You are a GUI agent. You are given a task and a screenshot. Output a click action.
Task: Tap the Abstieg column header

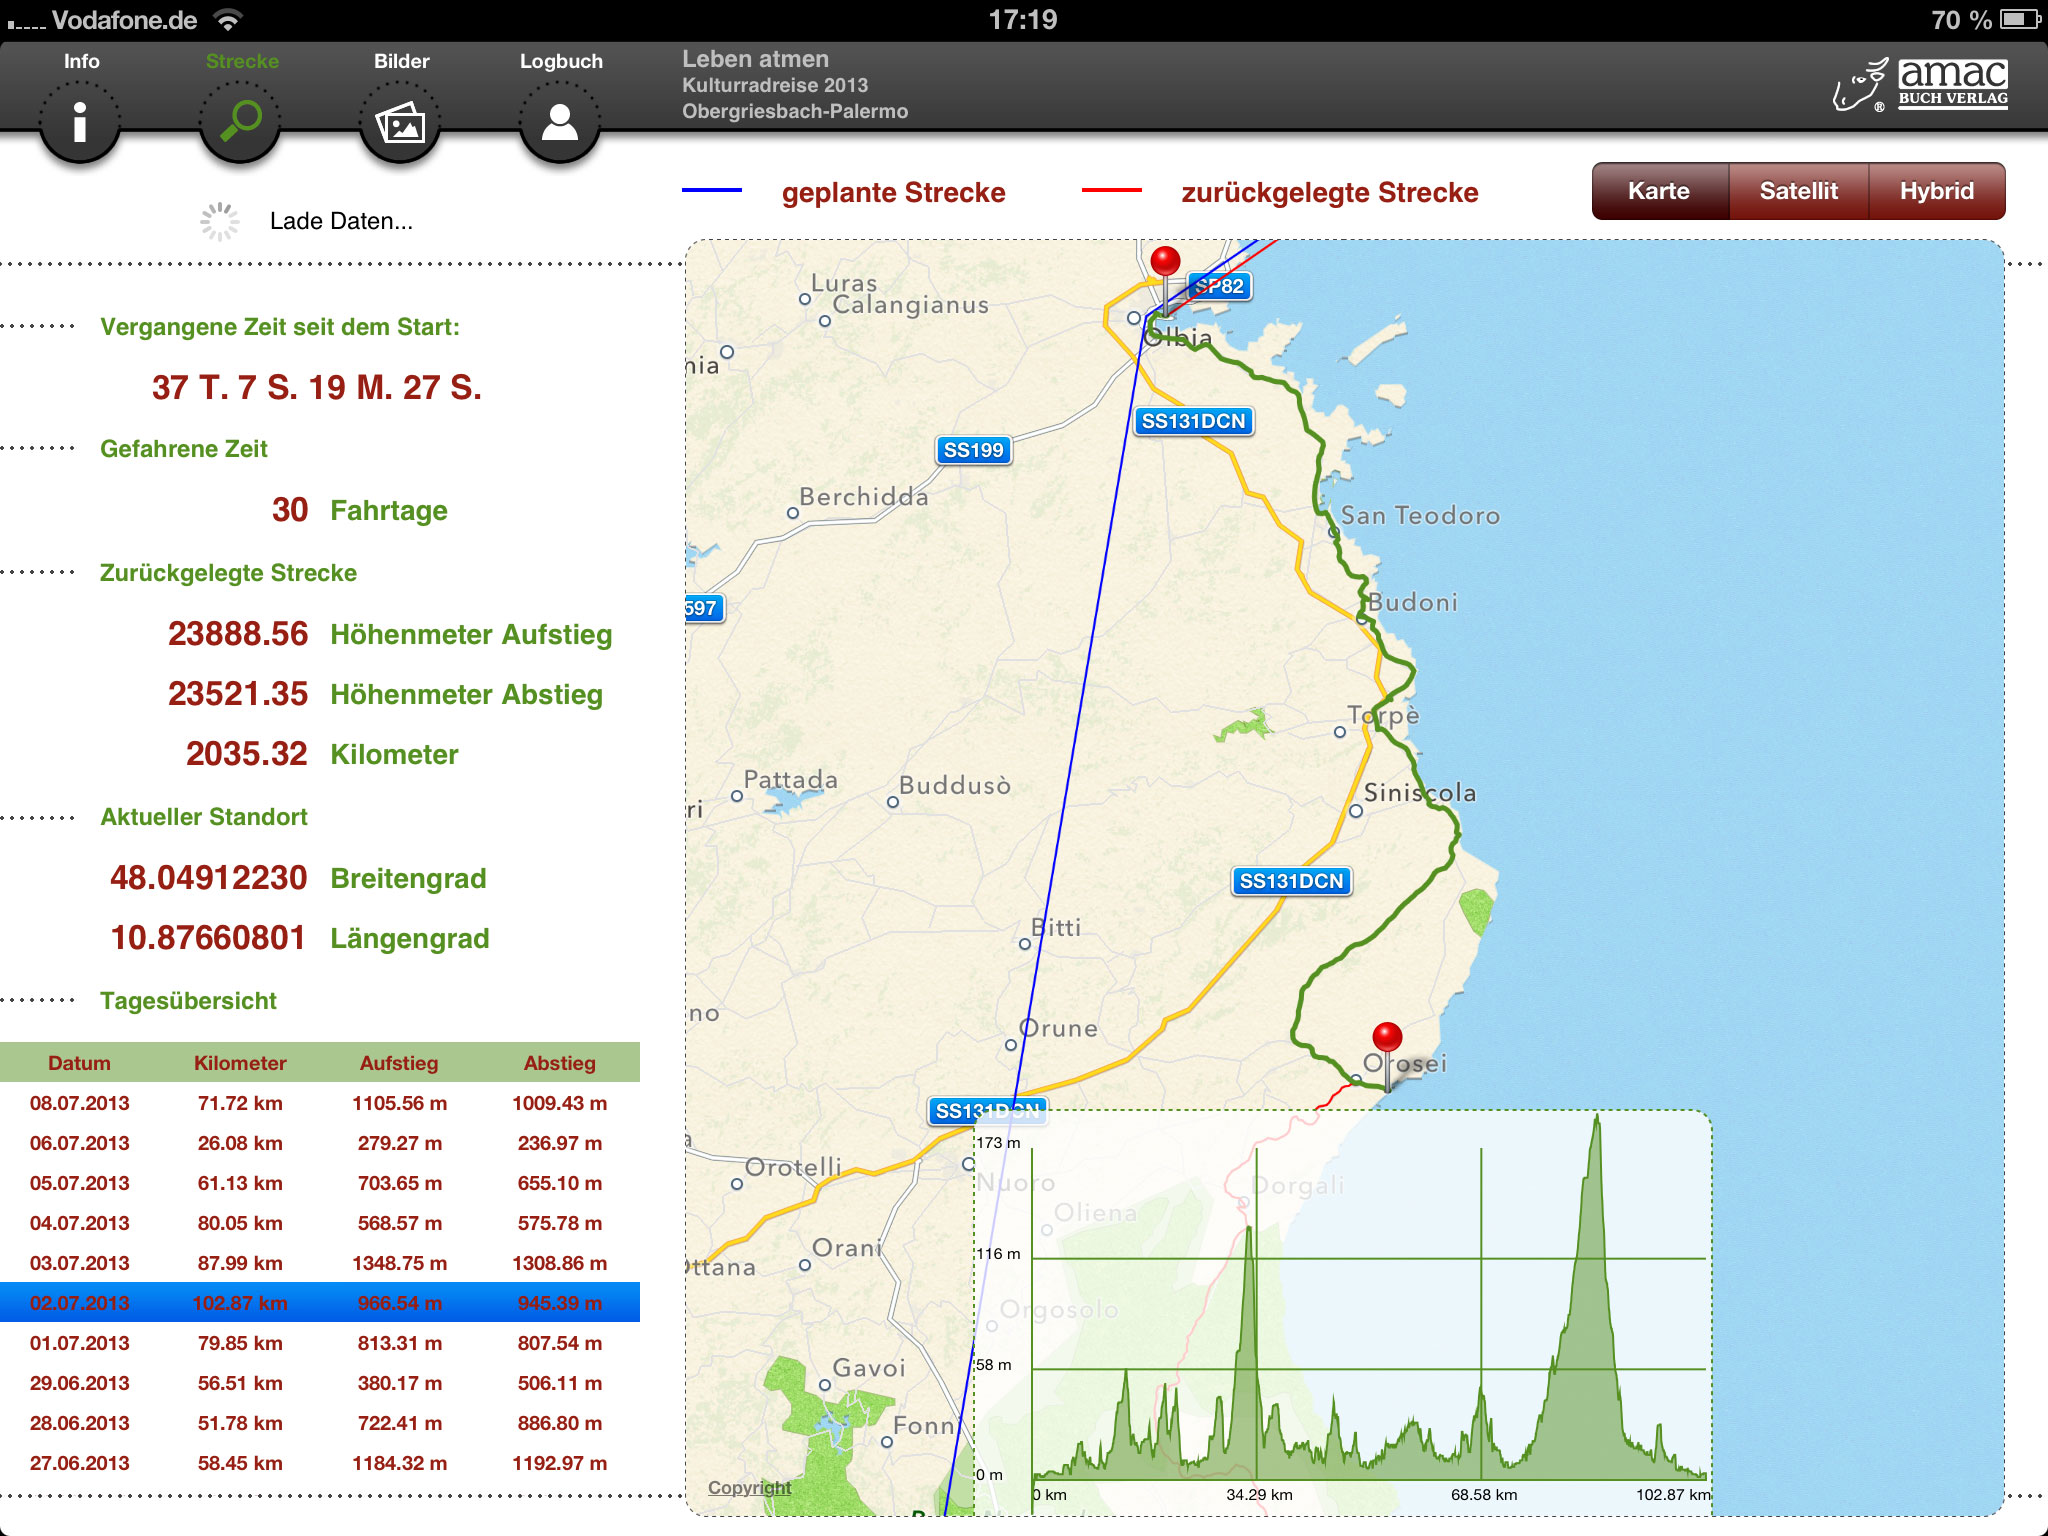click(x=560, y=1063)
